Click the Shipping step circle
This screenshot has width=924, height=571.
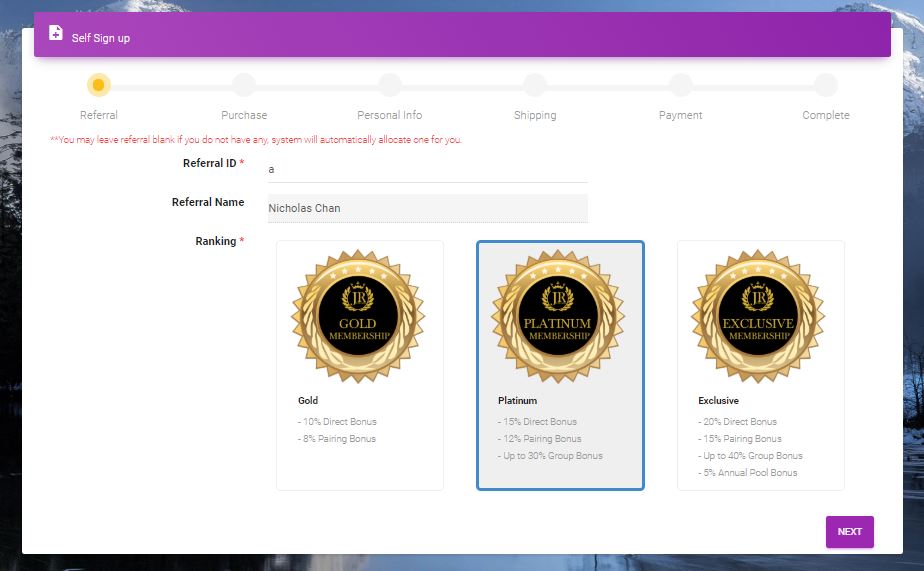(x=535, y=85)
